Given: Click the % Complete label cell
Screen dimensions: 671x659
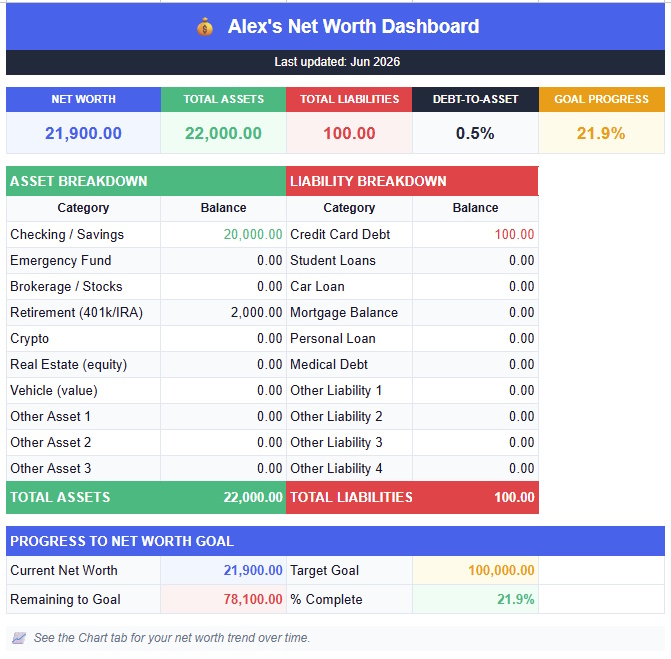Looking at the screenshot, I should (x=349, y=600).
